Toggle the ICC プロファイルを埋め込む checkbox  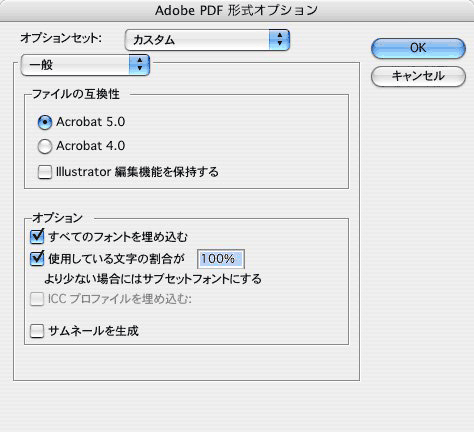coord(37,299)
